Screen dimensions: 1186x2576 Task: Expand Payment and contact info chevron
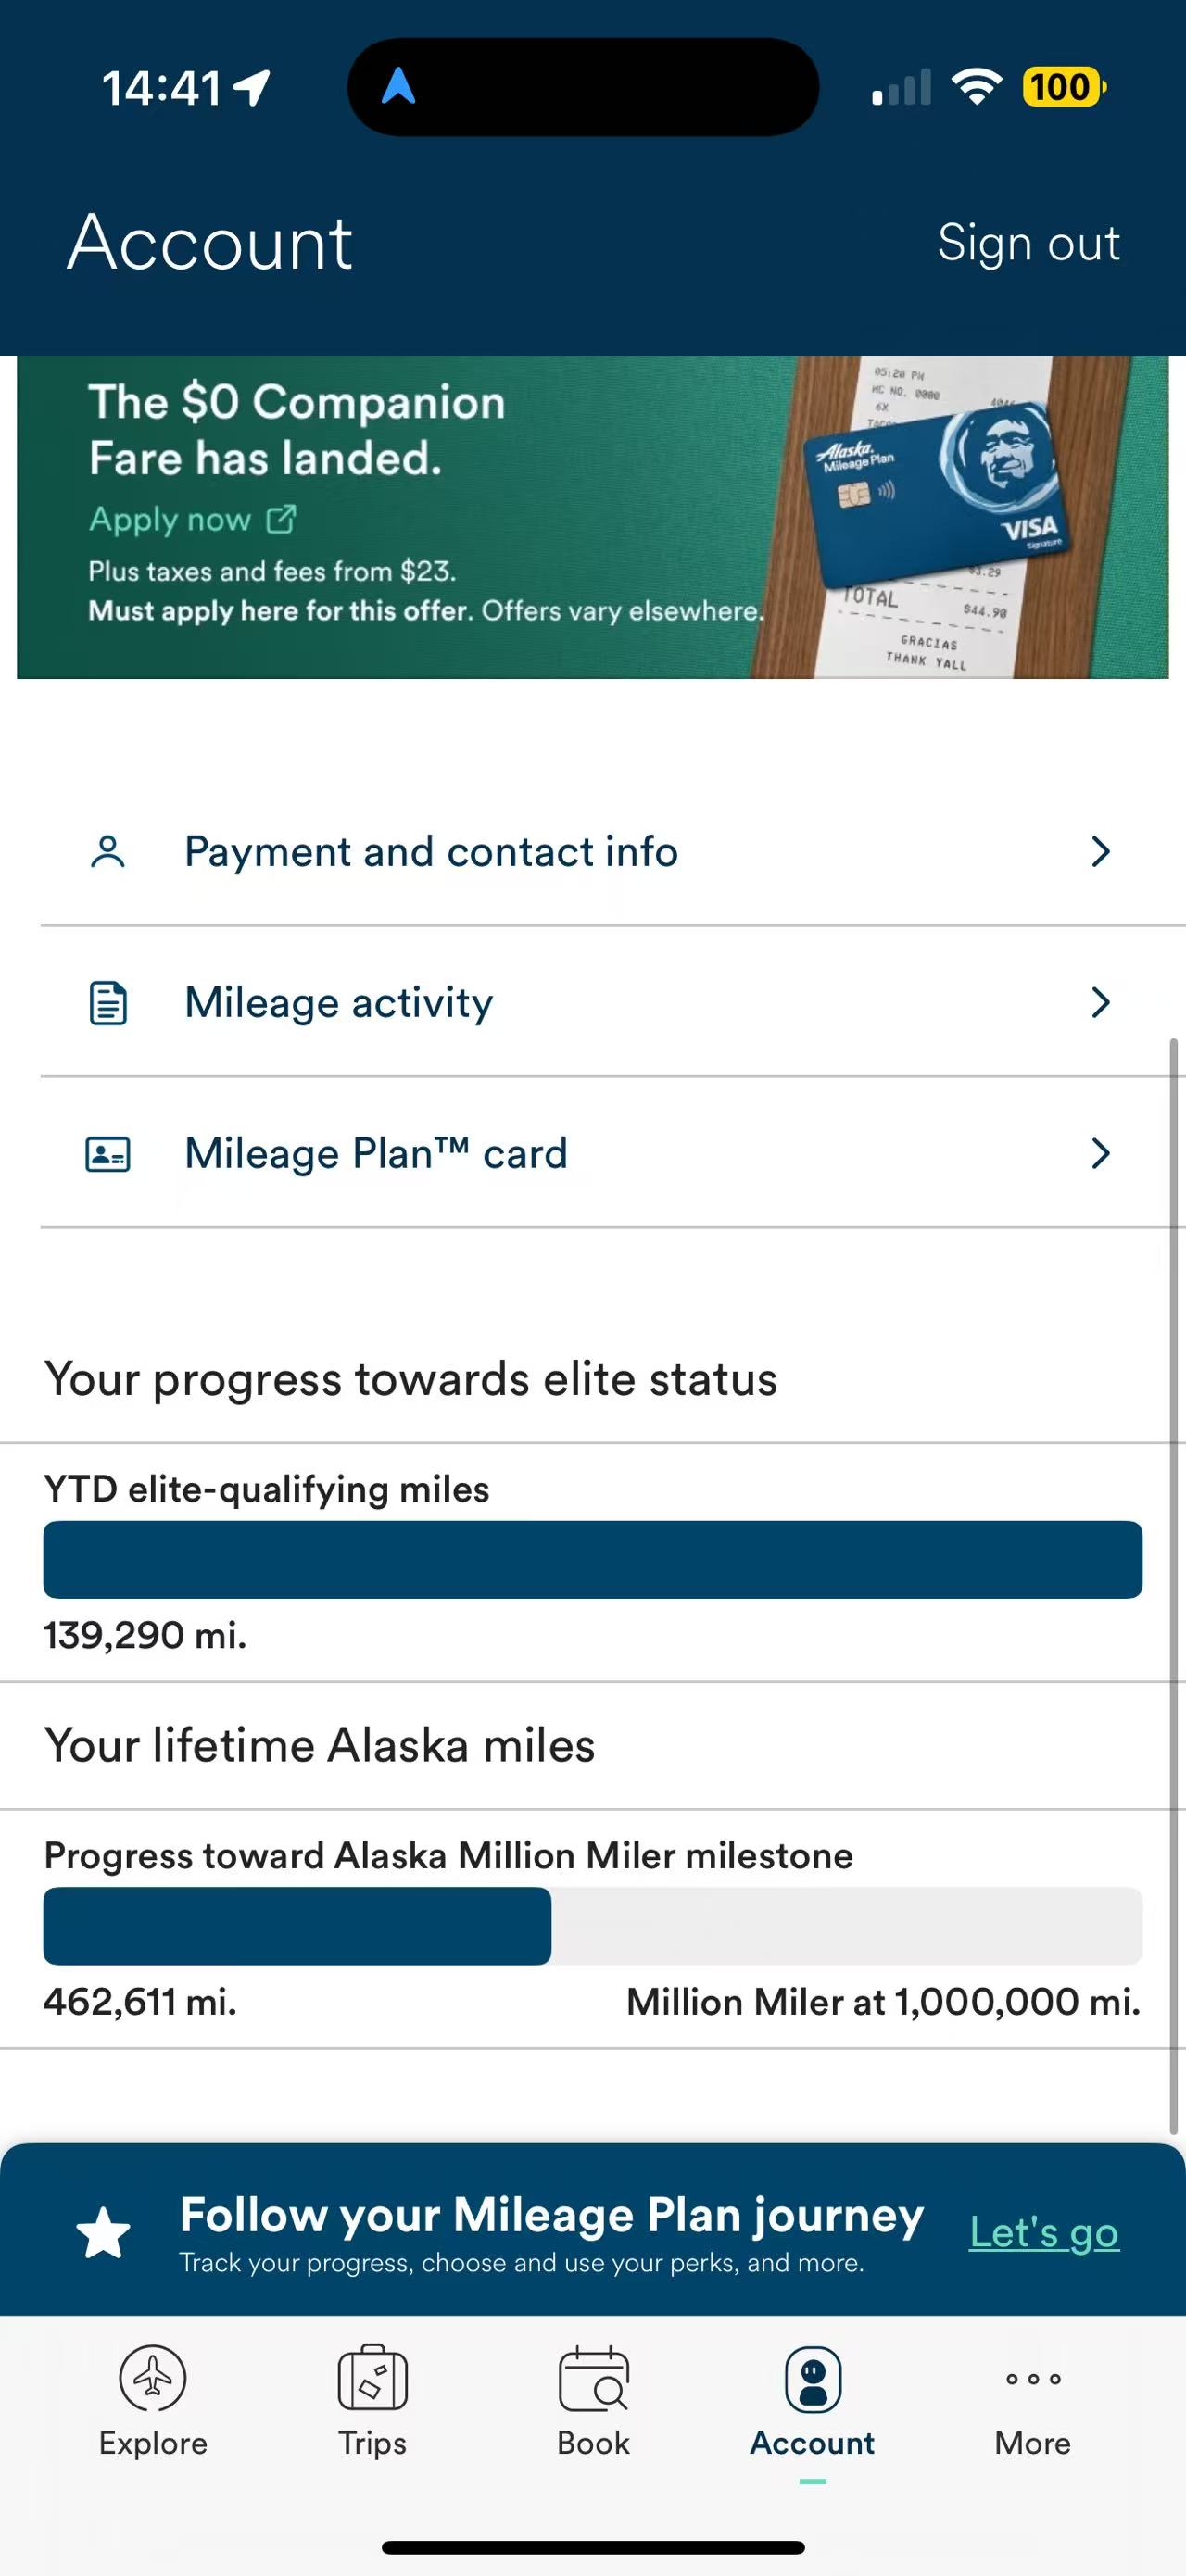1100,852
